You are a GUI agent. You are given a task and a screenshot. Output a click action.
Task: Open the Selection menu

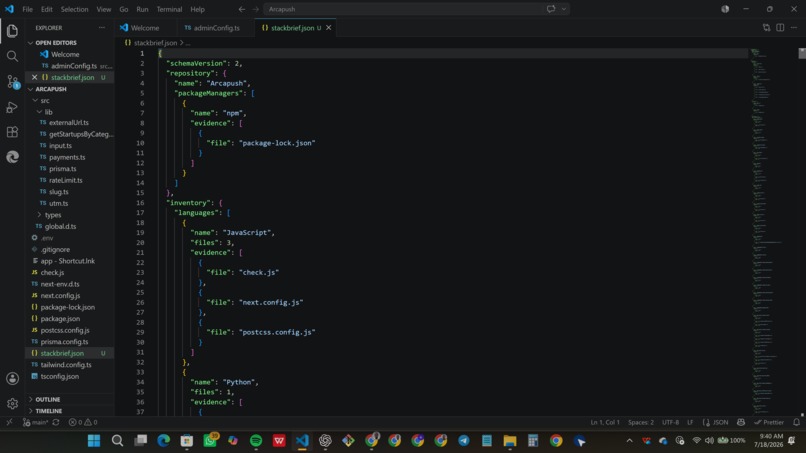(x=74, y=9)
